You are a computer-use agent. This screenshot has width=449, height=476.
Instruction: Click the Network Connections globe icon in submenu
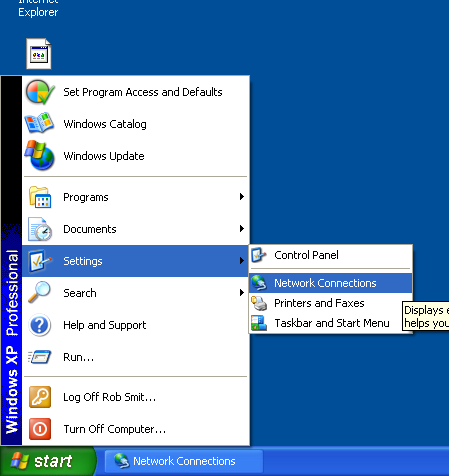pyautogui.click(x=259, y=283)
